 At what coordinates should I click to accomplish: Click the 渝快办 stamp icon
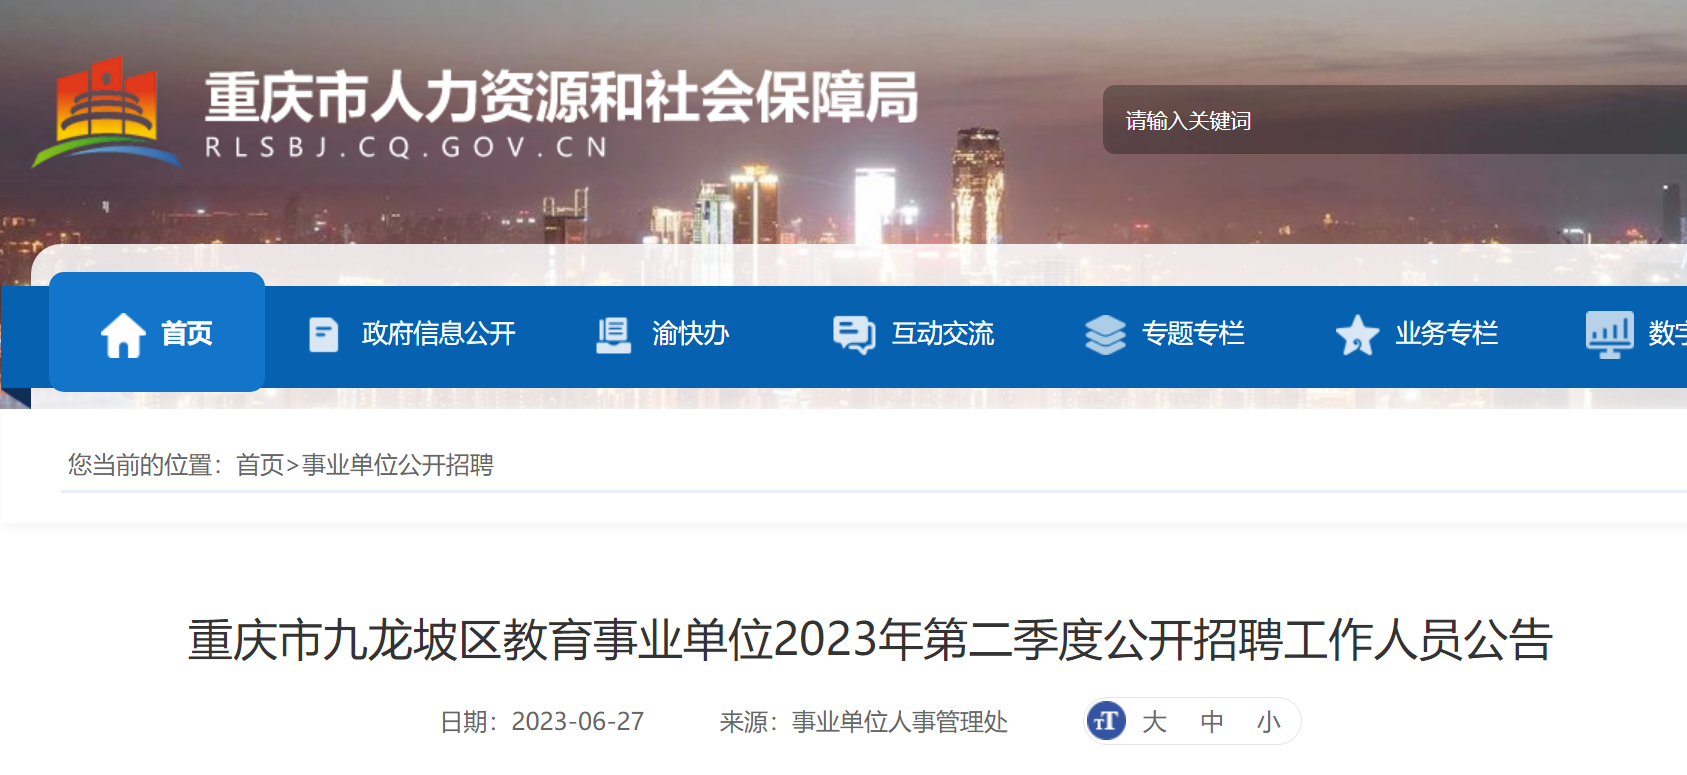pyautogui.click(x=613, y=335)
